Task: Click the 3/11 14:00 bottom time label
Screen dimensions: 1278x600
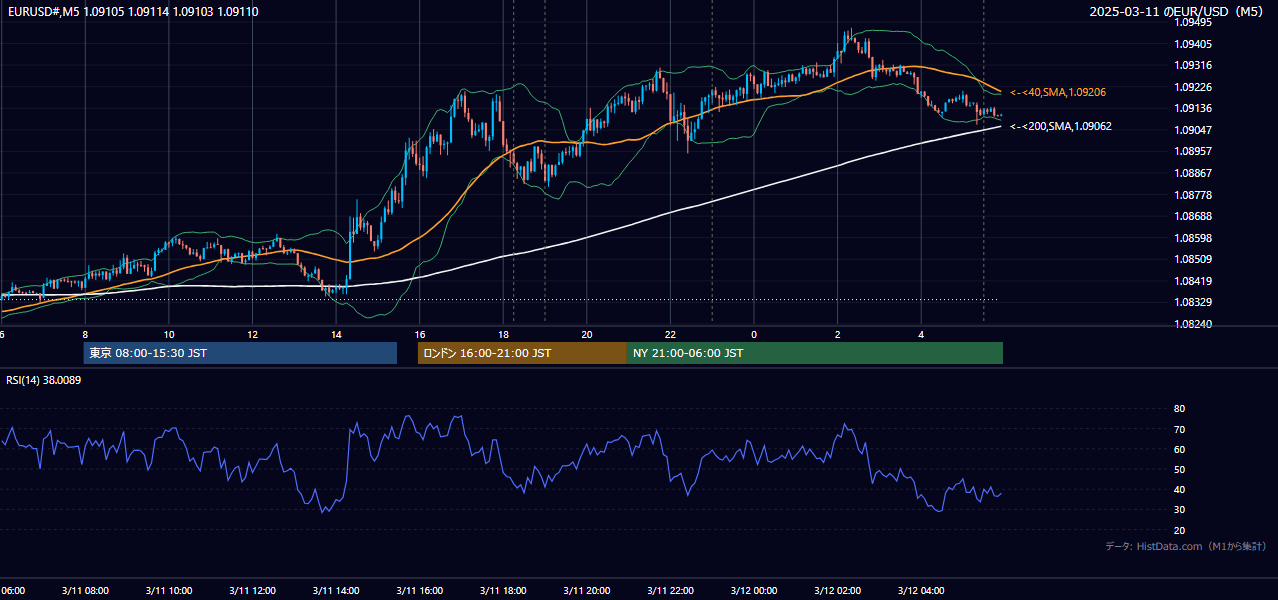Action: point(335,591)
